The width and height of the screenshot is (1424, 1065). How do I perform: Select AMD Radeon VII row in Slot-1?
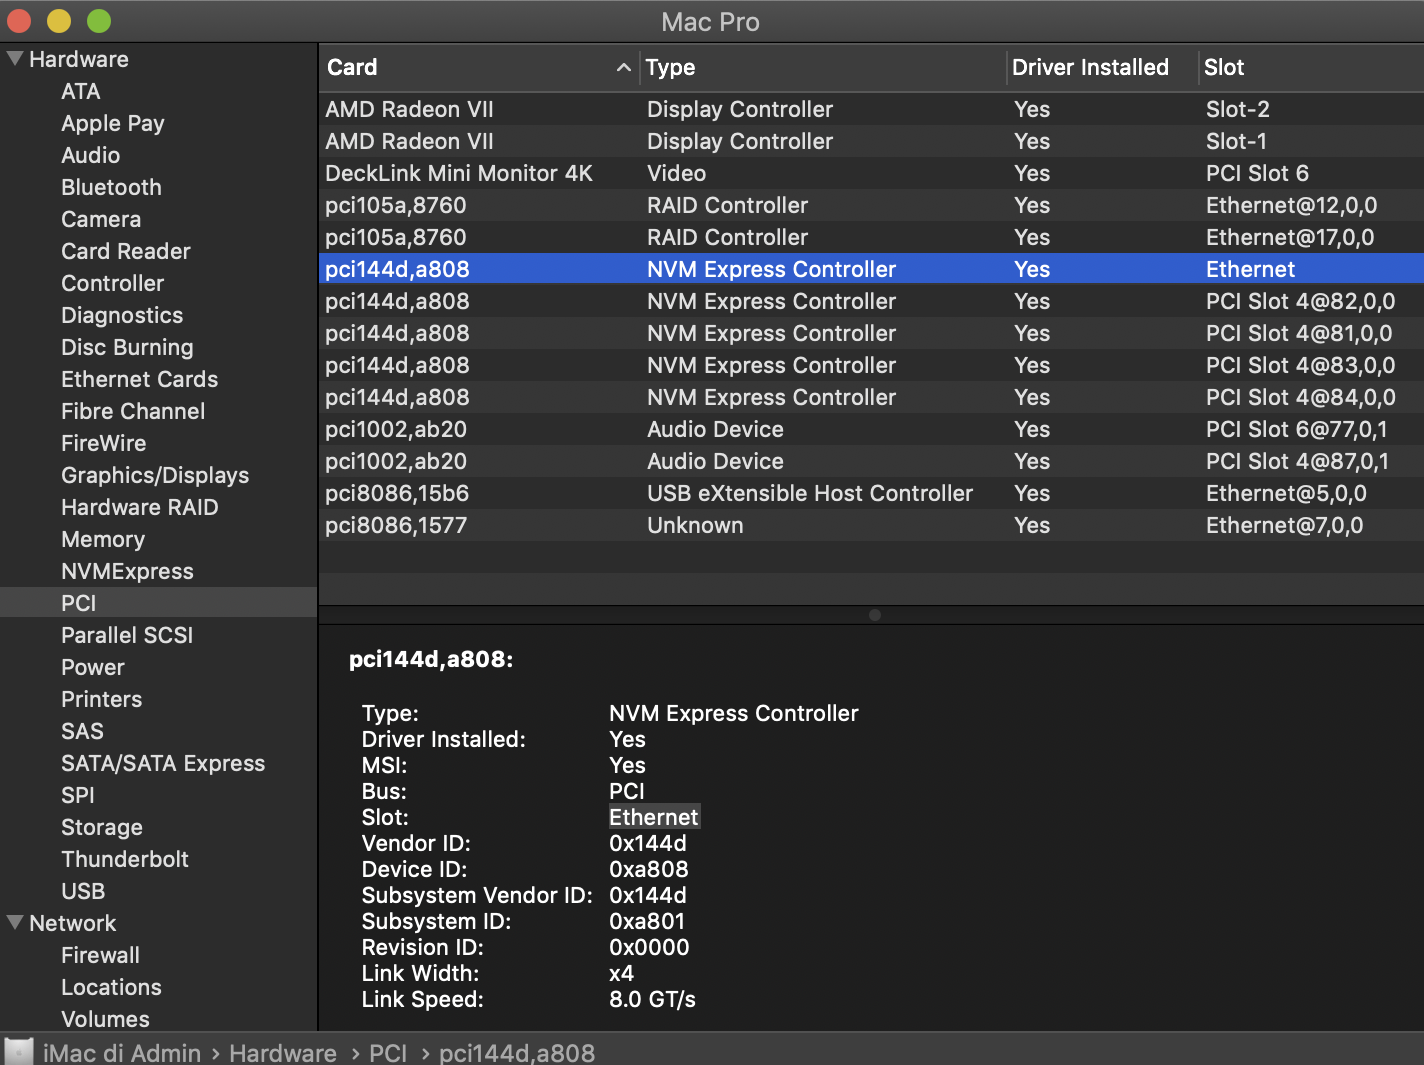pos(871,141)
